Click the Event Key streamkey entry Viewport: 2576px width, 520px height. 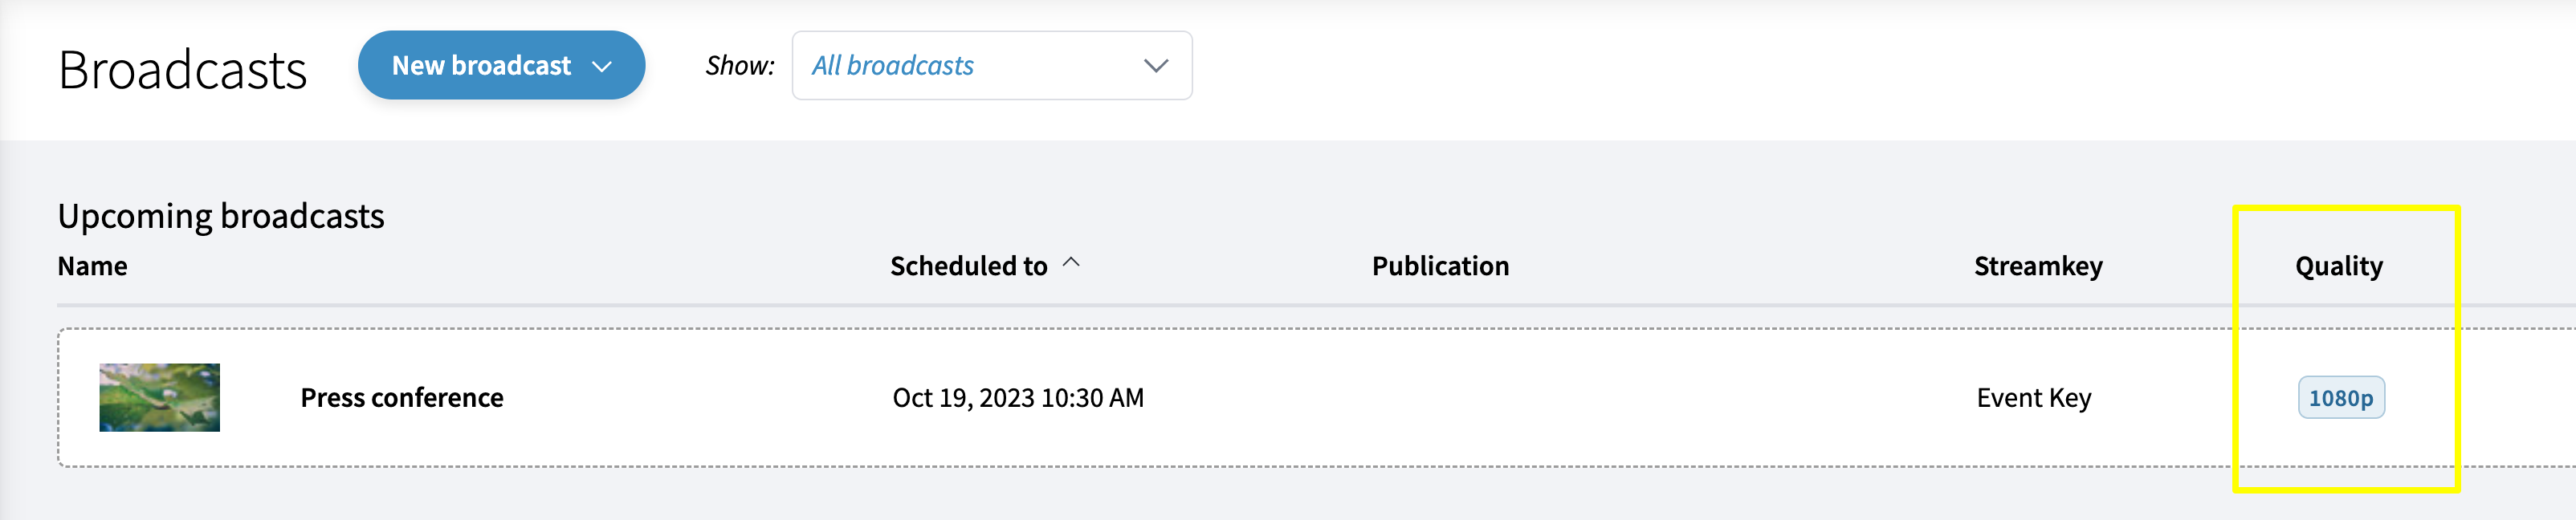pyautogui.click(x=2033, y=398)
